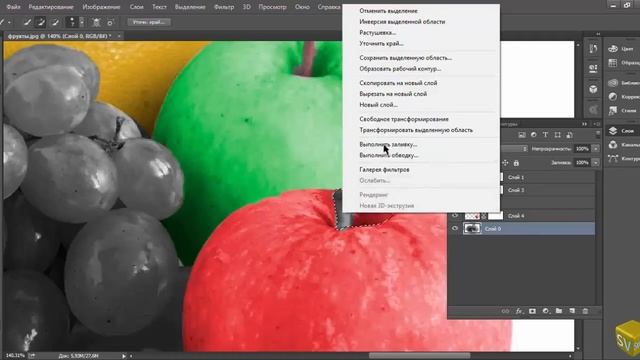The width and height of the screenshot is (640, 360).
Task: Open the Непрозрачность opacity dropdown arrow
Action: pos(596,149)
